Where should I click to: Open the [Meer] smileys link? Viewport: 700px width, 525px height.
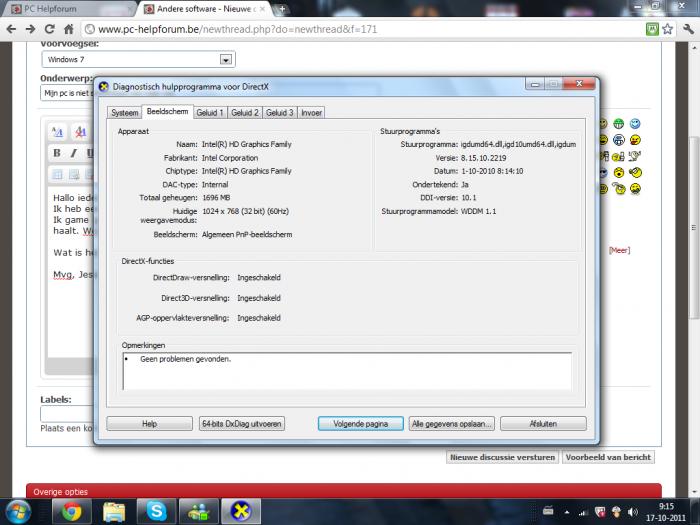pos(619,250)
